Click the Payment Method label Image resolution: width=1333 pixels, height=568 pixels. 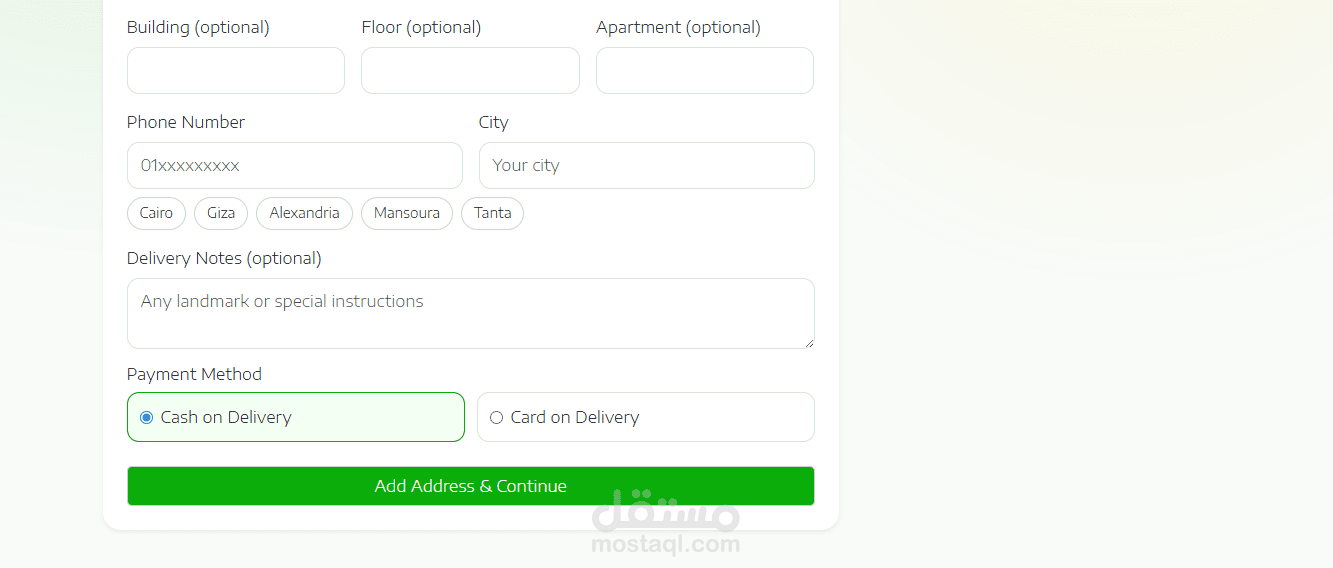(x=194, y=374)
